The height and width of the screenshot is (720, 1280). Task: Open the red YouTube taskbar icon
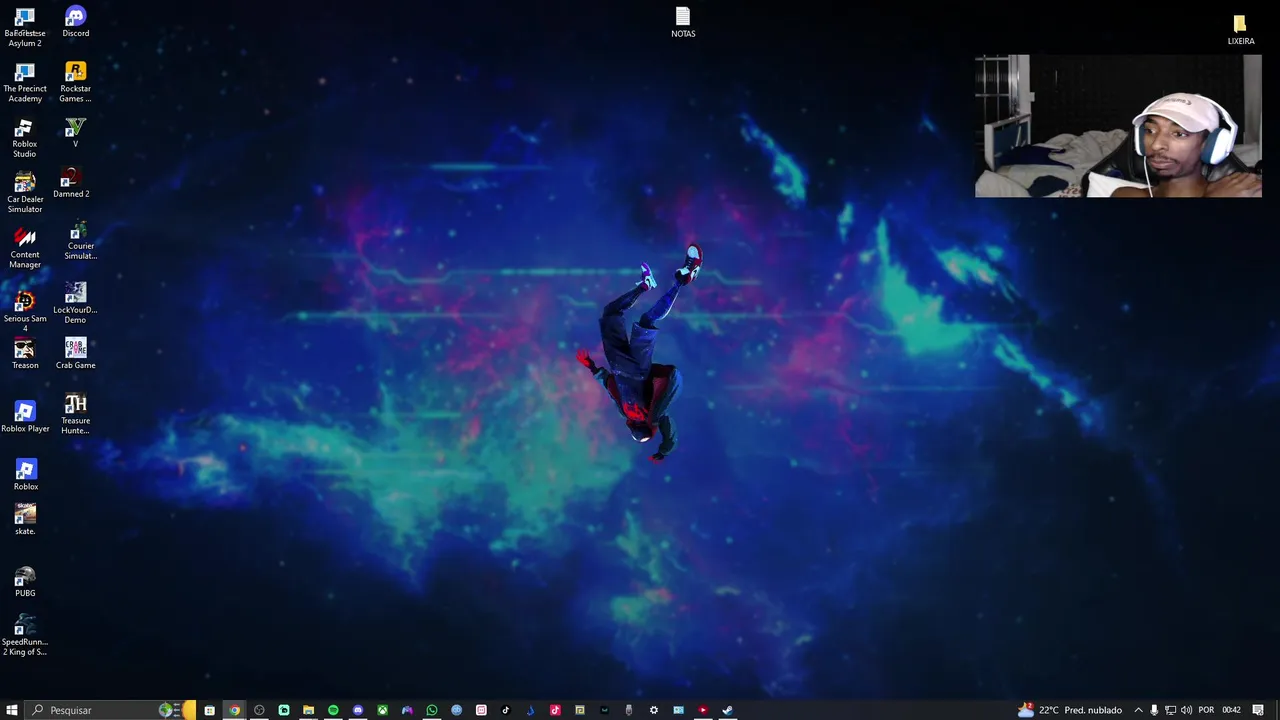pos(702,710)
